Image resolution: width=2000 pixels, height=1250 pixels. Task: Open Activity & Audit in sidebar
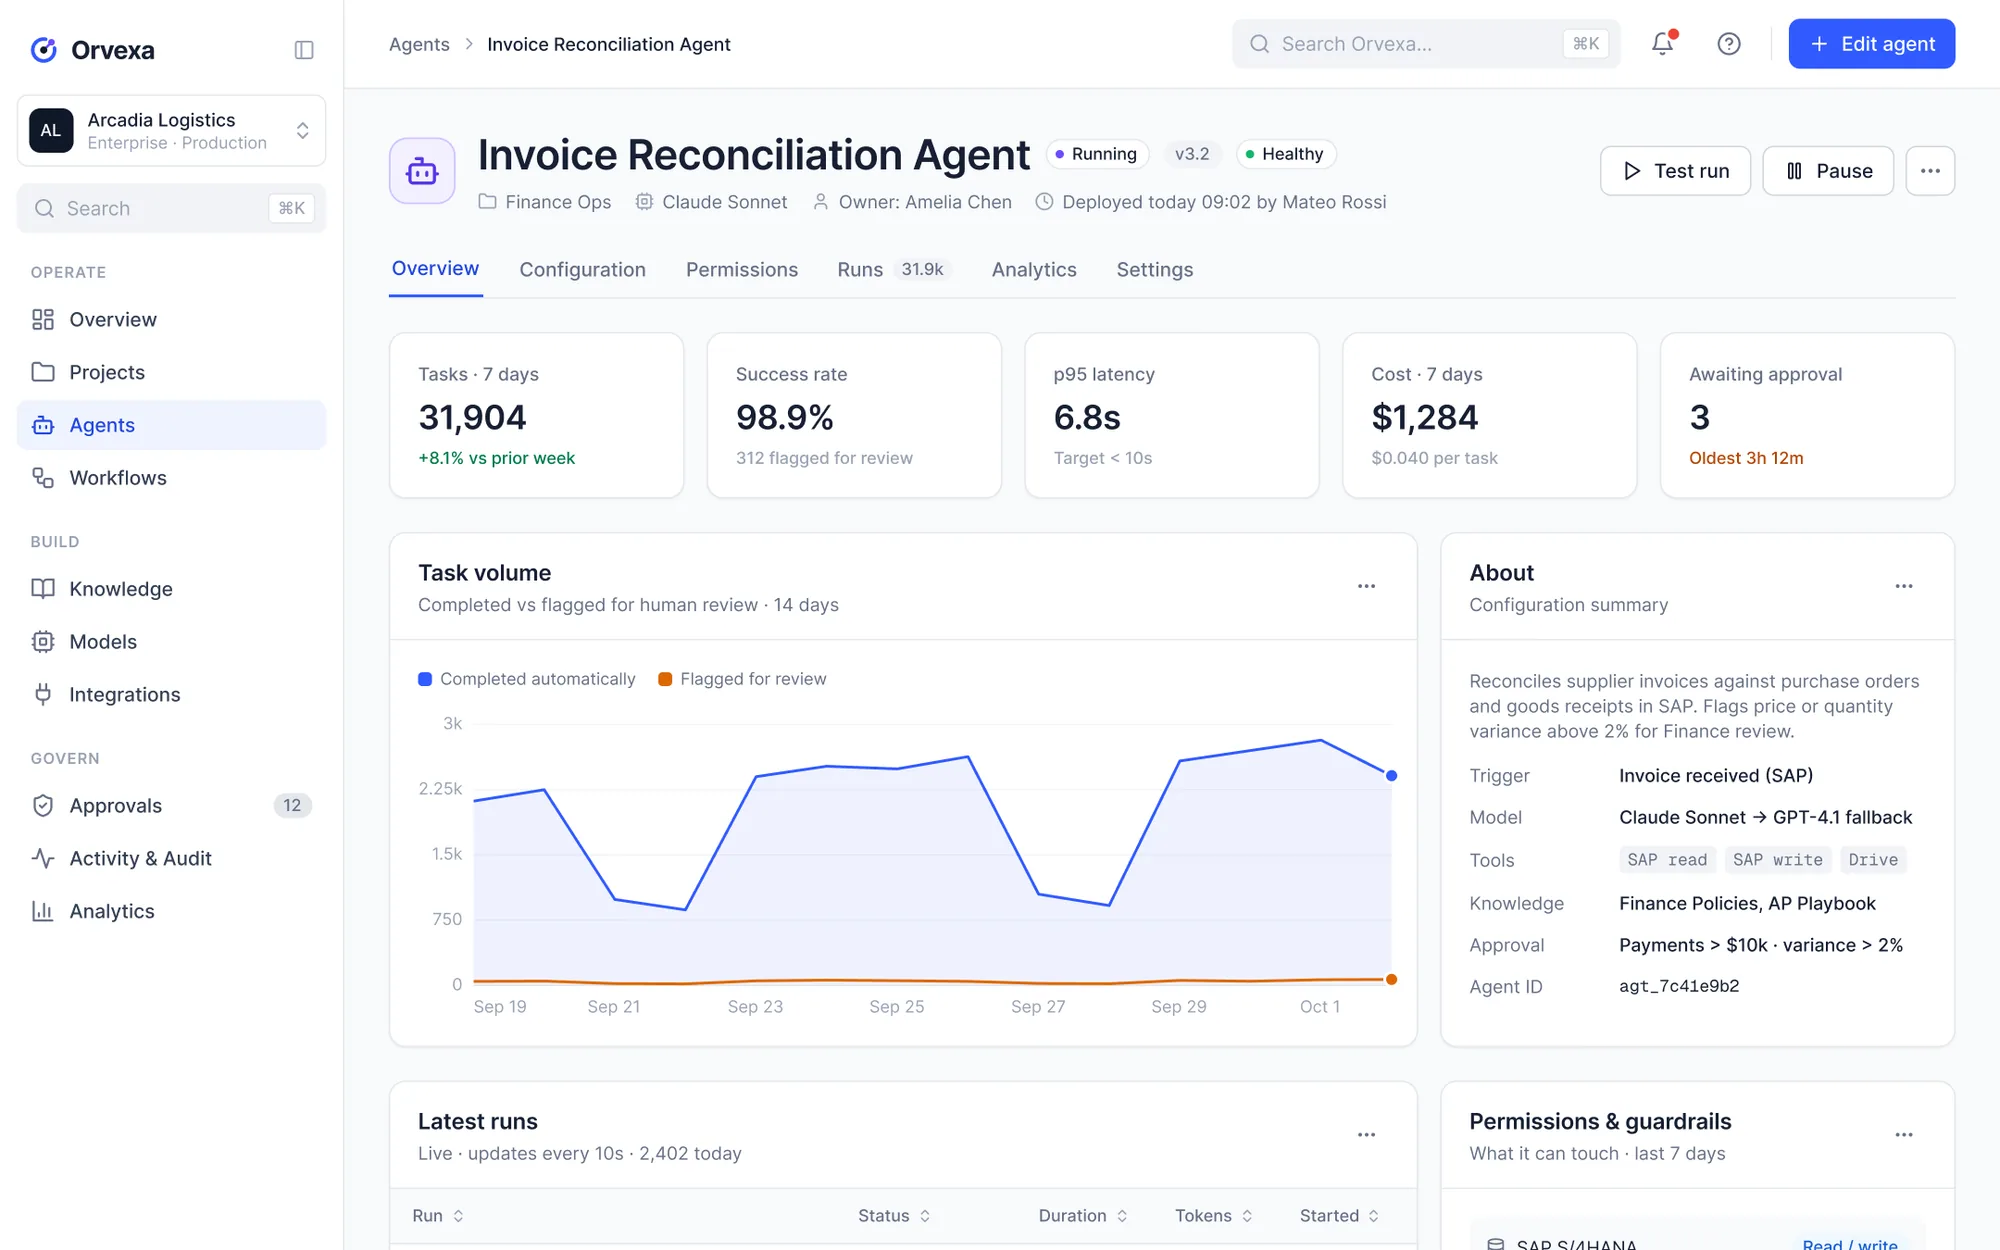click(171, 859)
